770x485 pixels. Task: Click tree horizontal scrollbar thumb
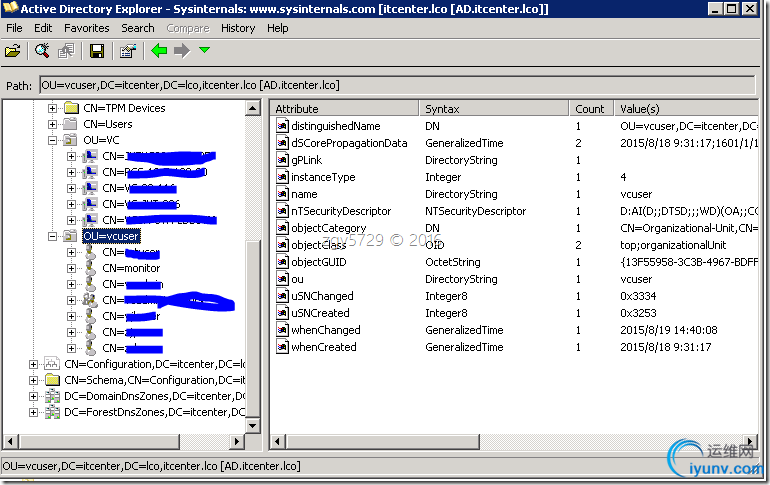99,441
